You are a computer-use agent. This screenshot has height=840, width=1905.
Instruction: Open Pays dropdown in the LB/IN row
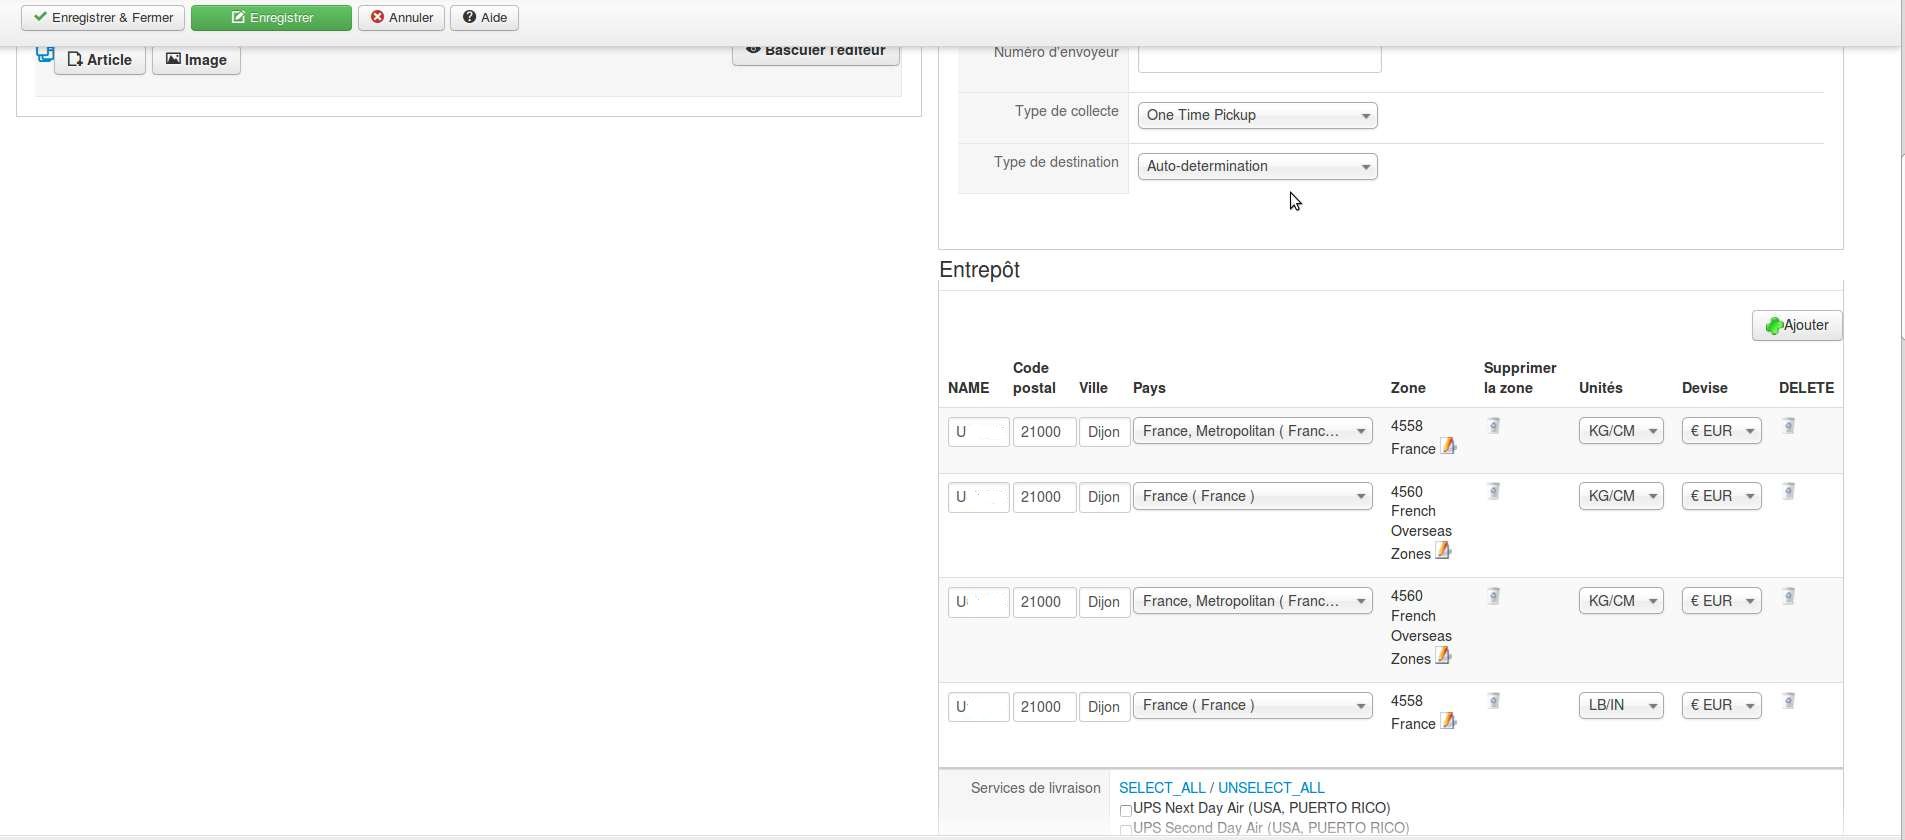[x=1252, y=706]
